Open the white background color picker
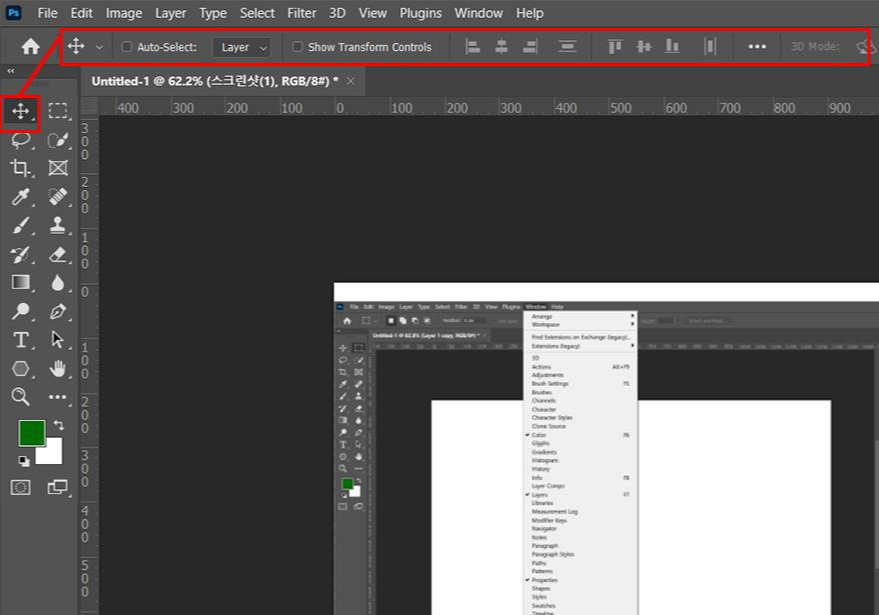This screenshot has width=879, height=615. coord(52,454)
